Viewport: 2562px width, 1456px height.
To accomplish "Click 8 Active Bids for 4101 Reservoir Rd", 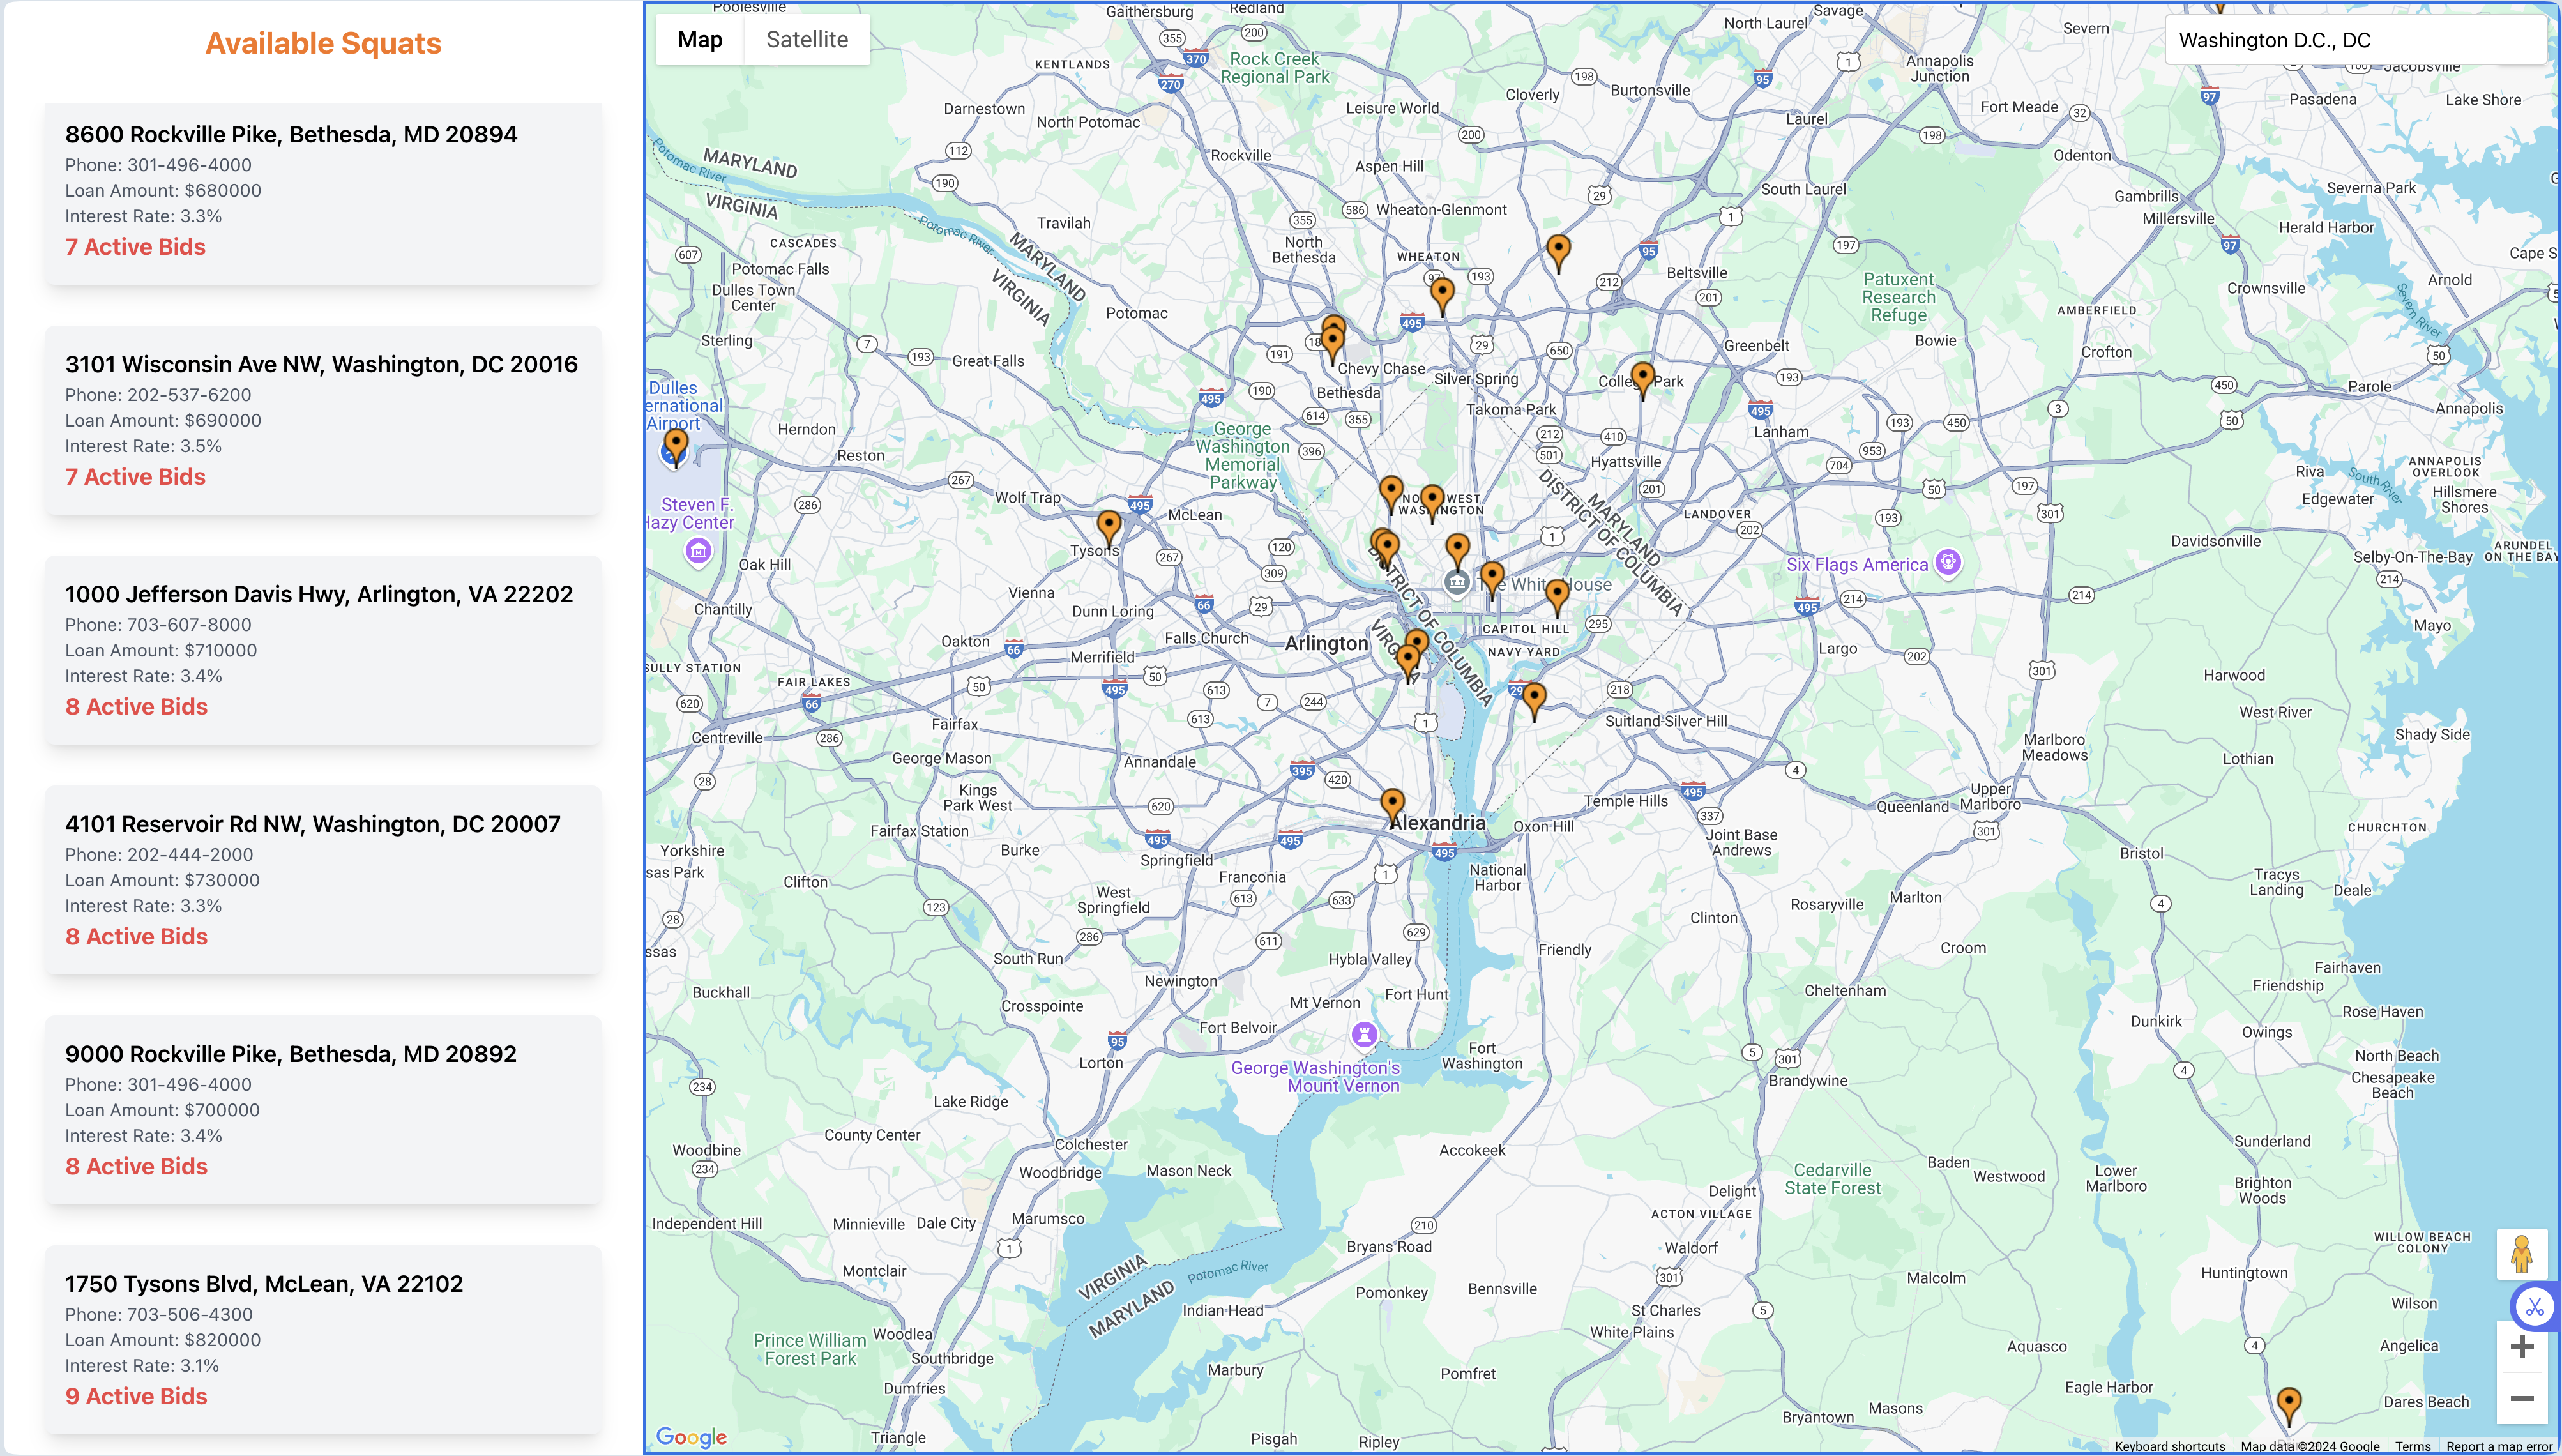I will tap(137, 937).
